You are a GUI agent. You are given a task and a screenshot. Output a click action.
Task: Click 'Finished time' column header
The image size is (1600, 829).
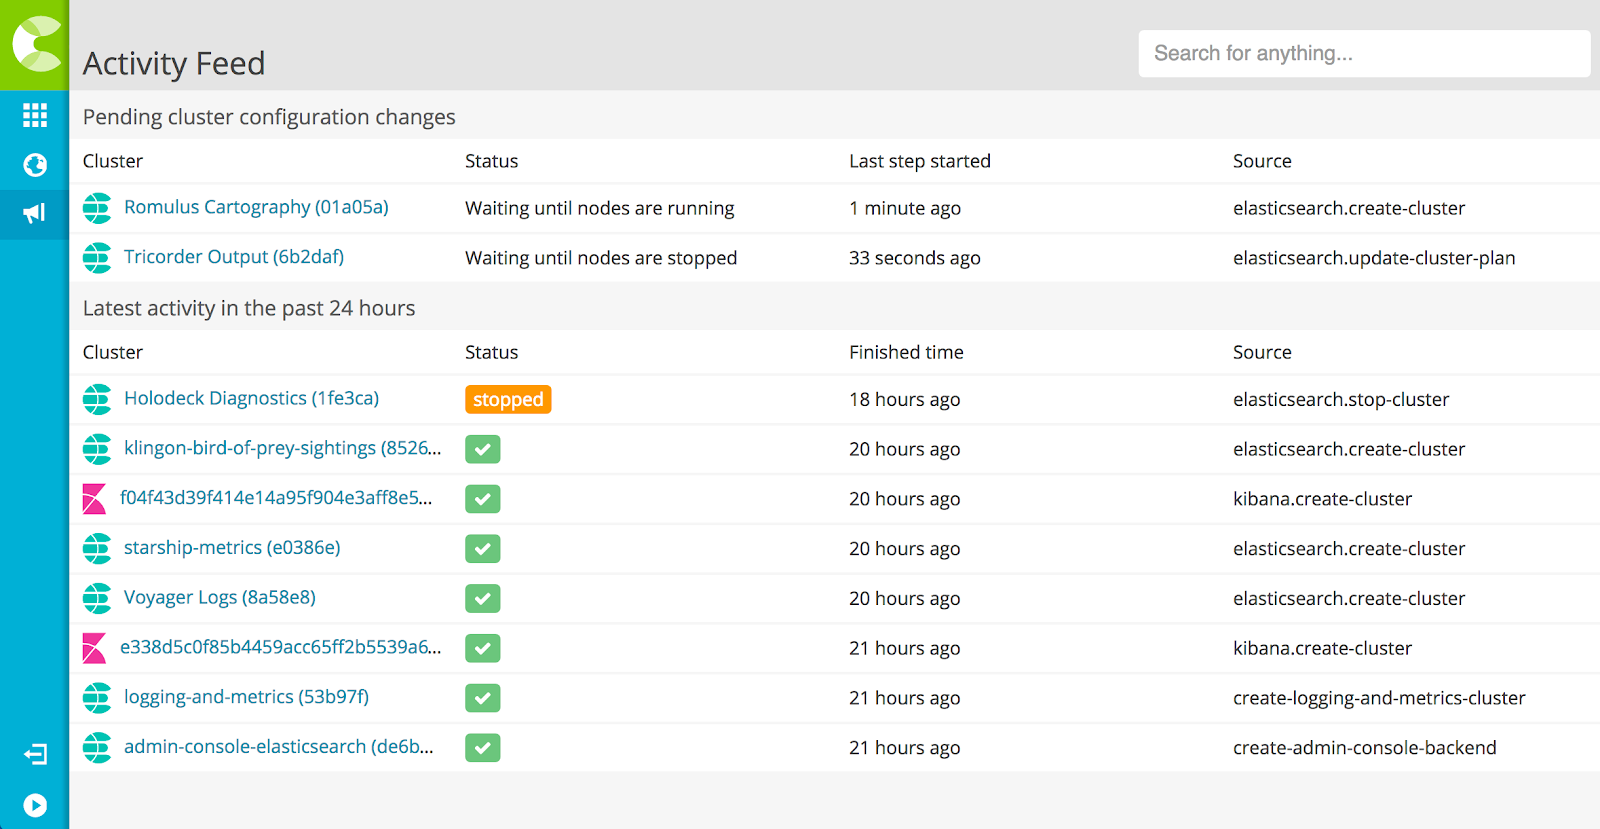pos(906,352)
